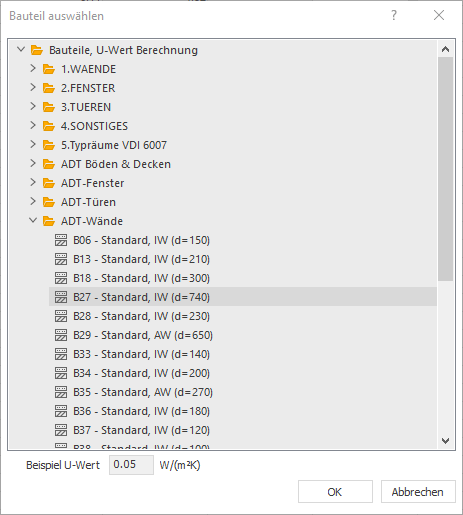Click the scrollbar down arrow

click(x=445, y=441)
